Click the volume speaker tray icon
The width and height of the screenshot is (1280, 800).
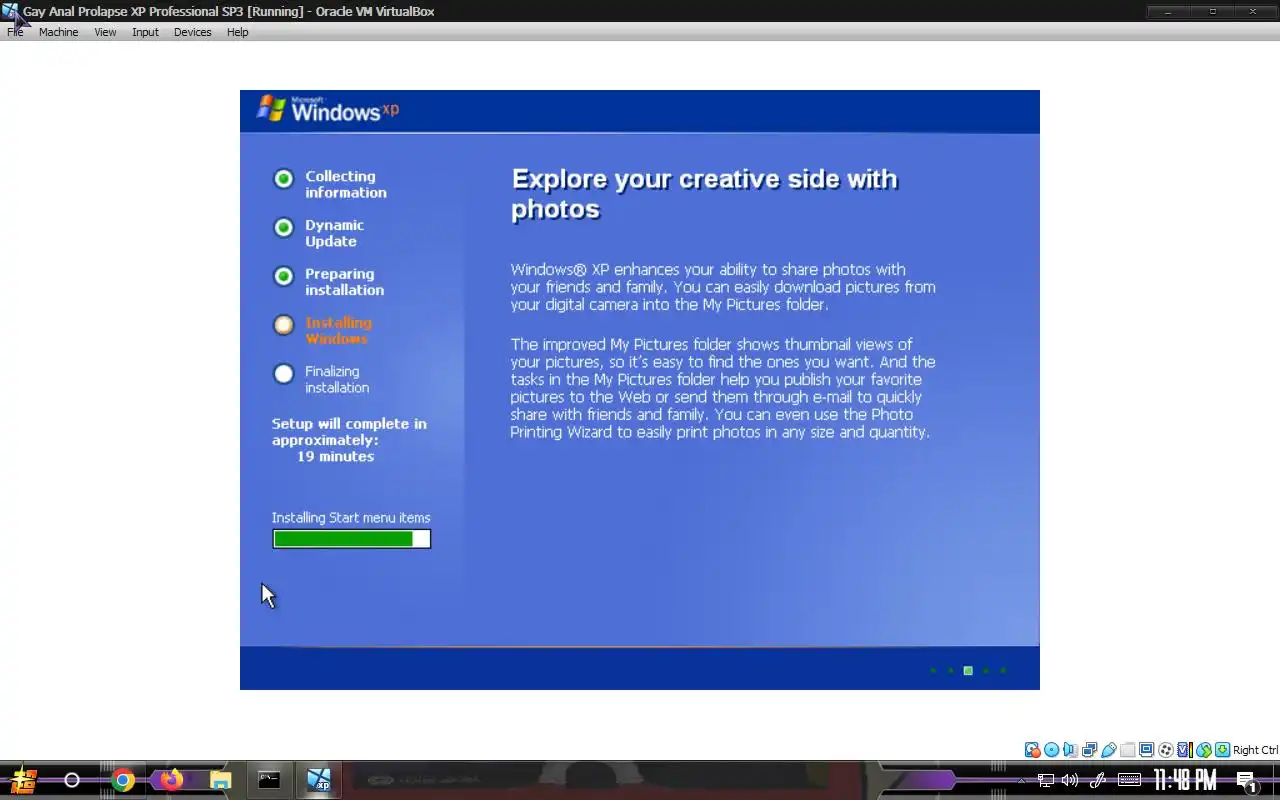point(1070,780)
